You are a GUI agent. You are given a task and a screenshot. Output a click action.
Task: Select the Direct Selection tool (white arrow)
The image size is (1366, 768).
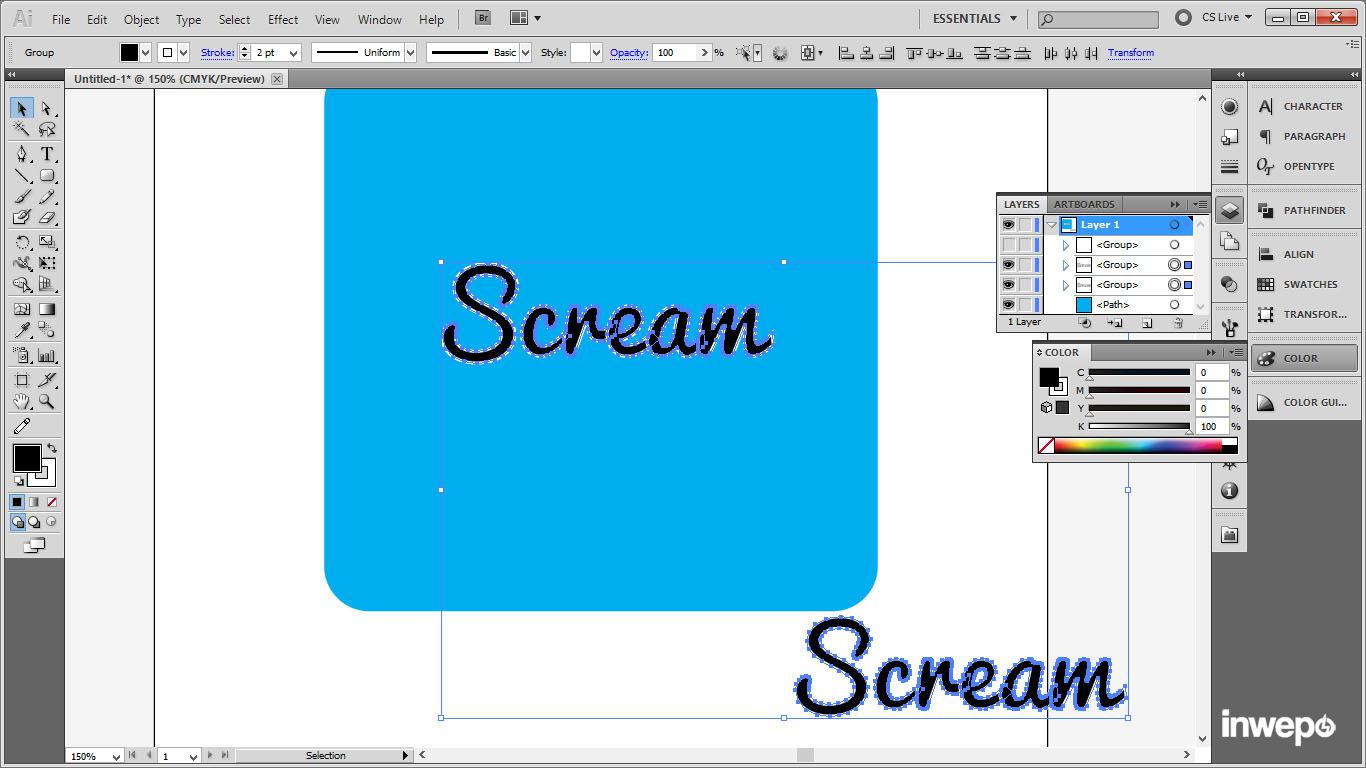coord(46,108)
